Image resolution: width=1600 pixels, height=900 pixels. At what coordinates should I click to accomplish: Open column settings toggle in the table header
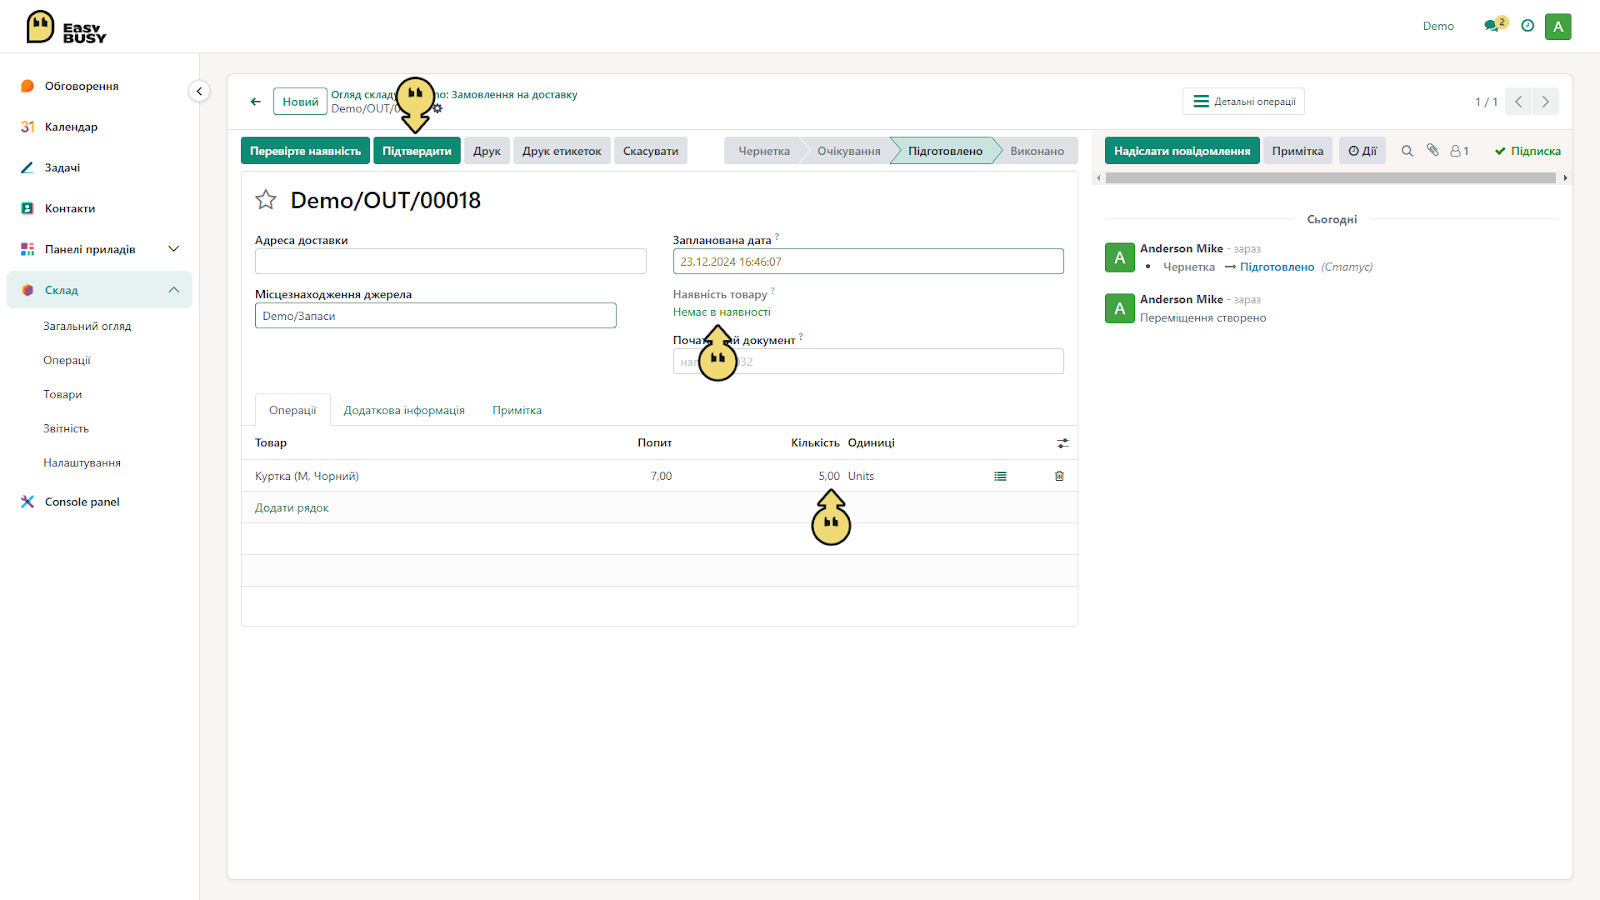point(1063,443)
